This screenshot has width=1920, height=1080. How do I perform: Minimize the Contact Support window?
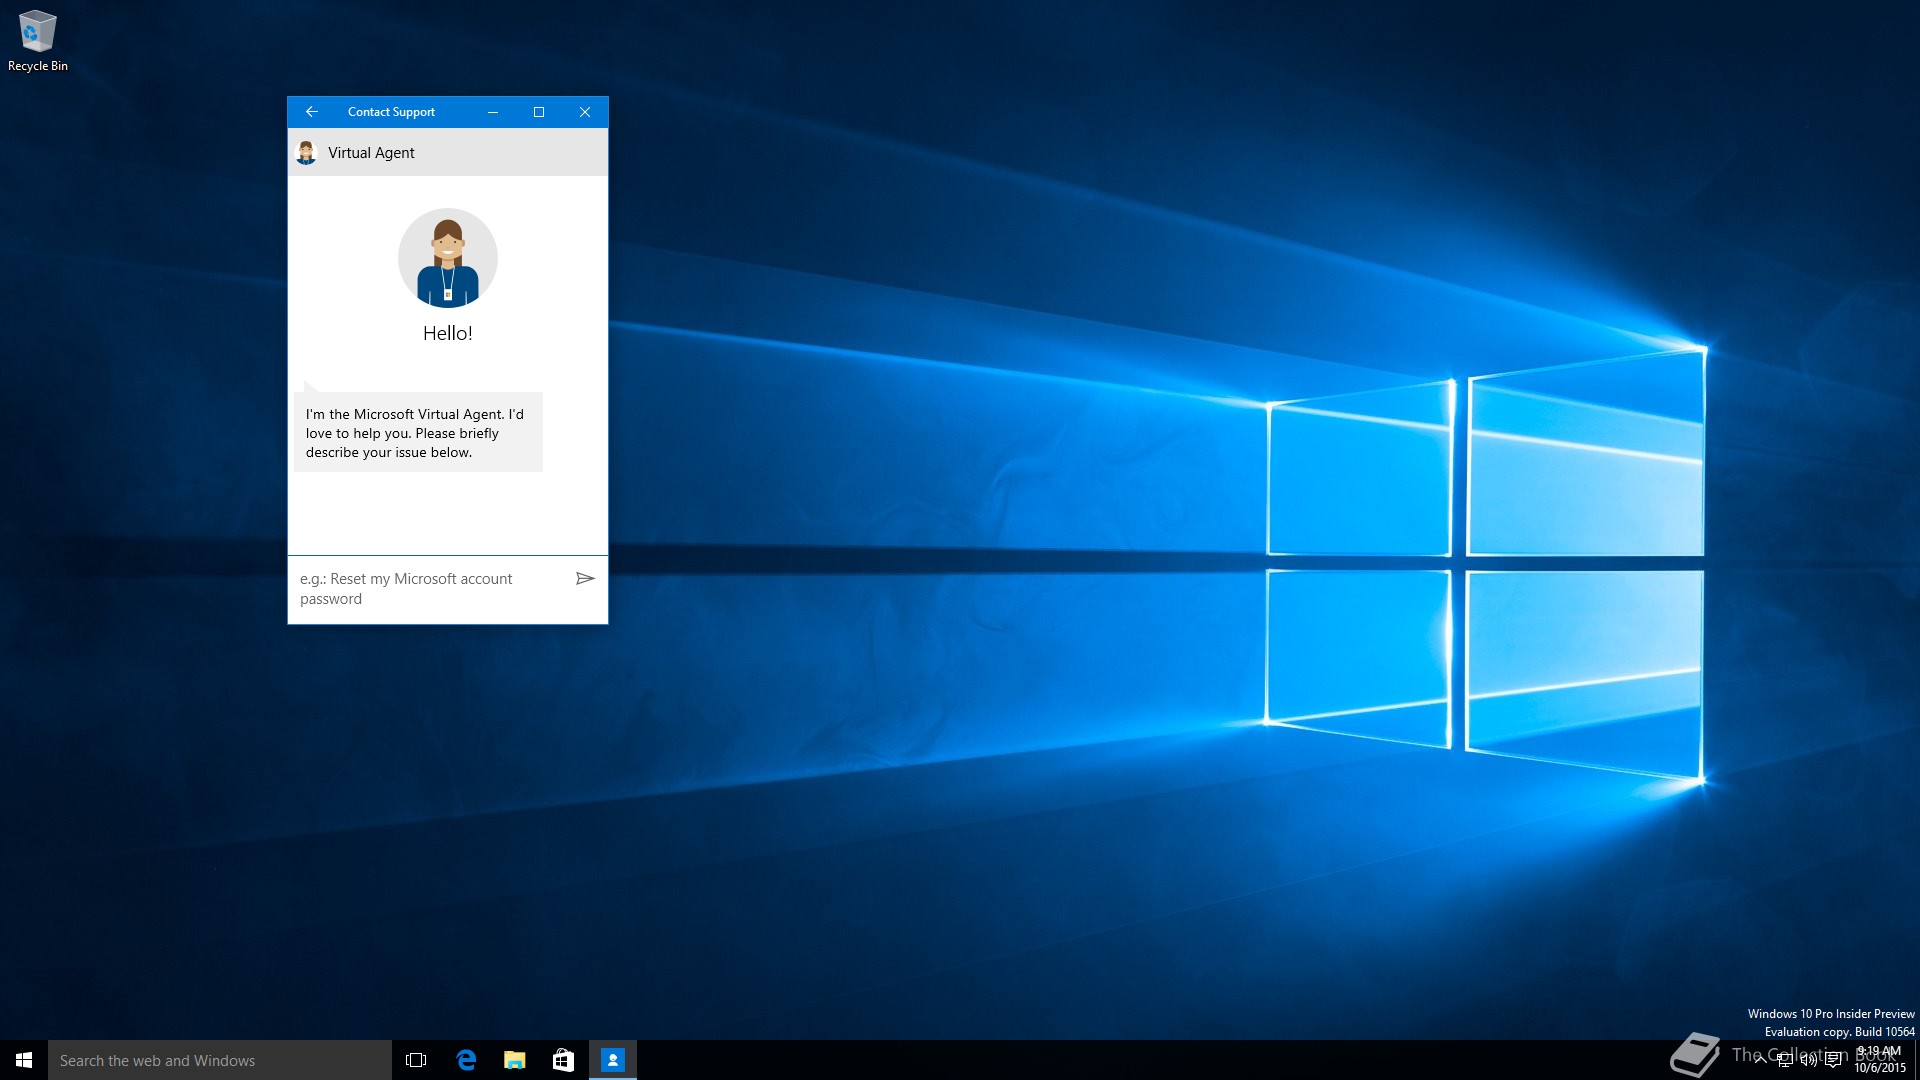click(x=493, y=112)
